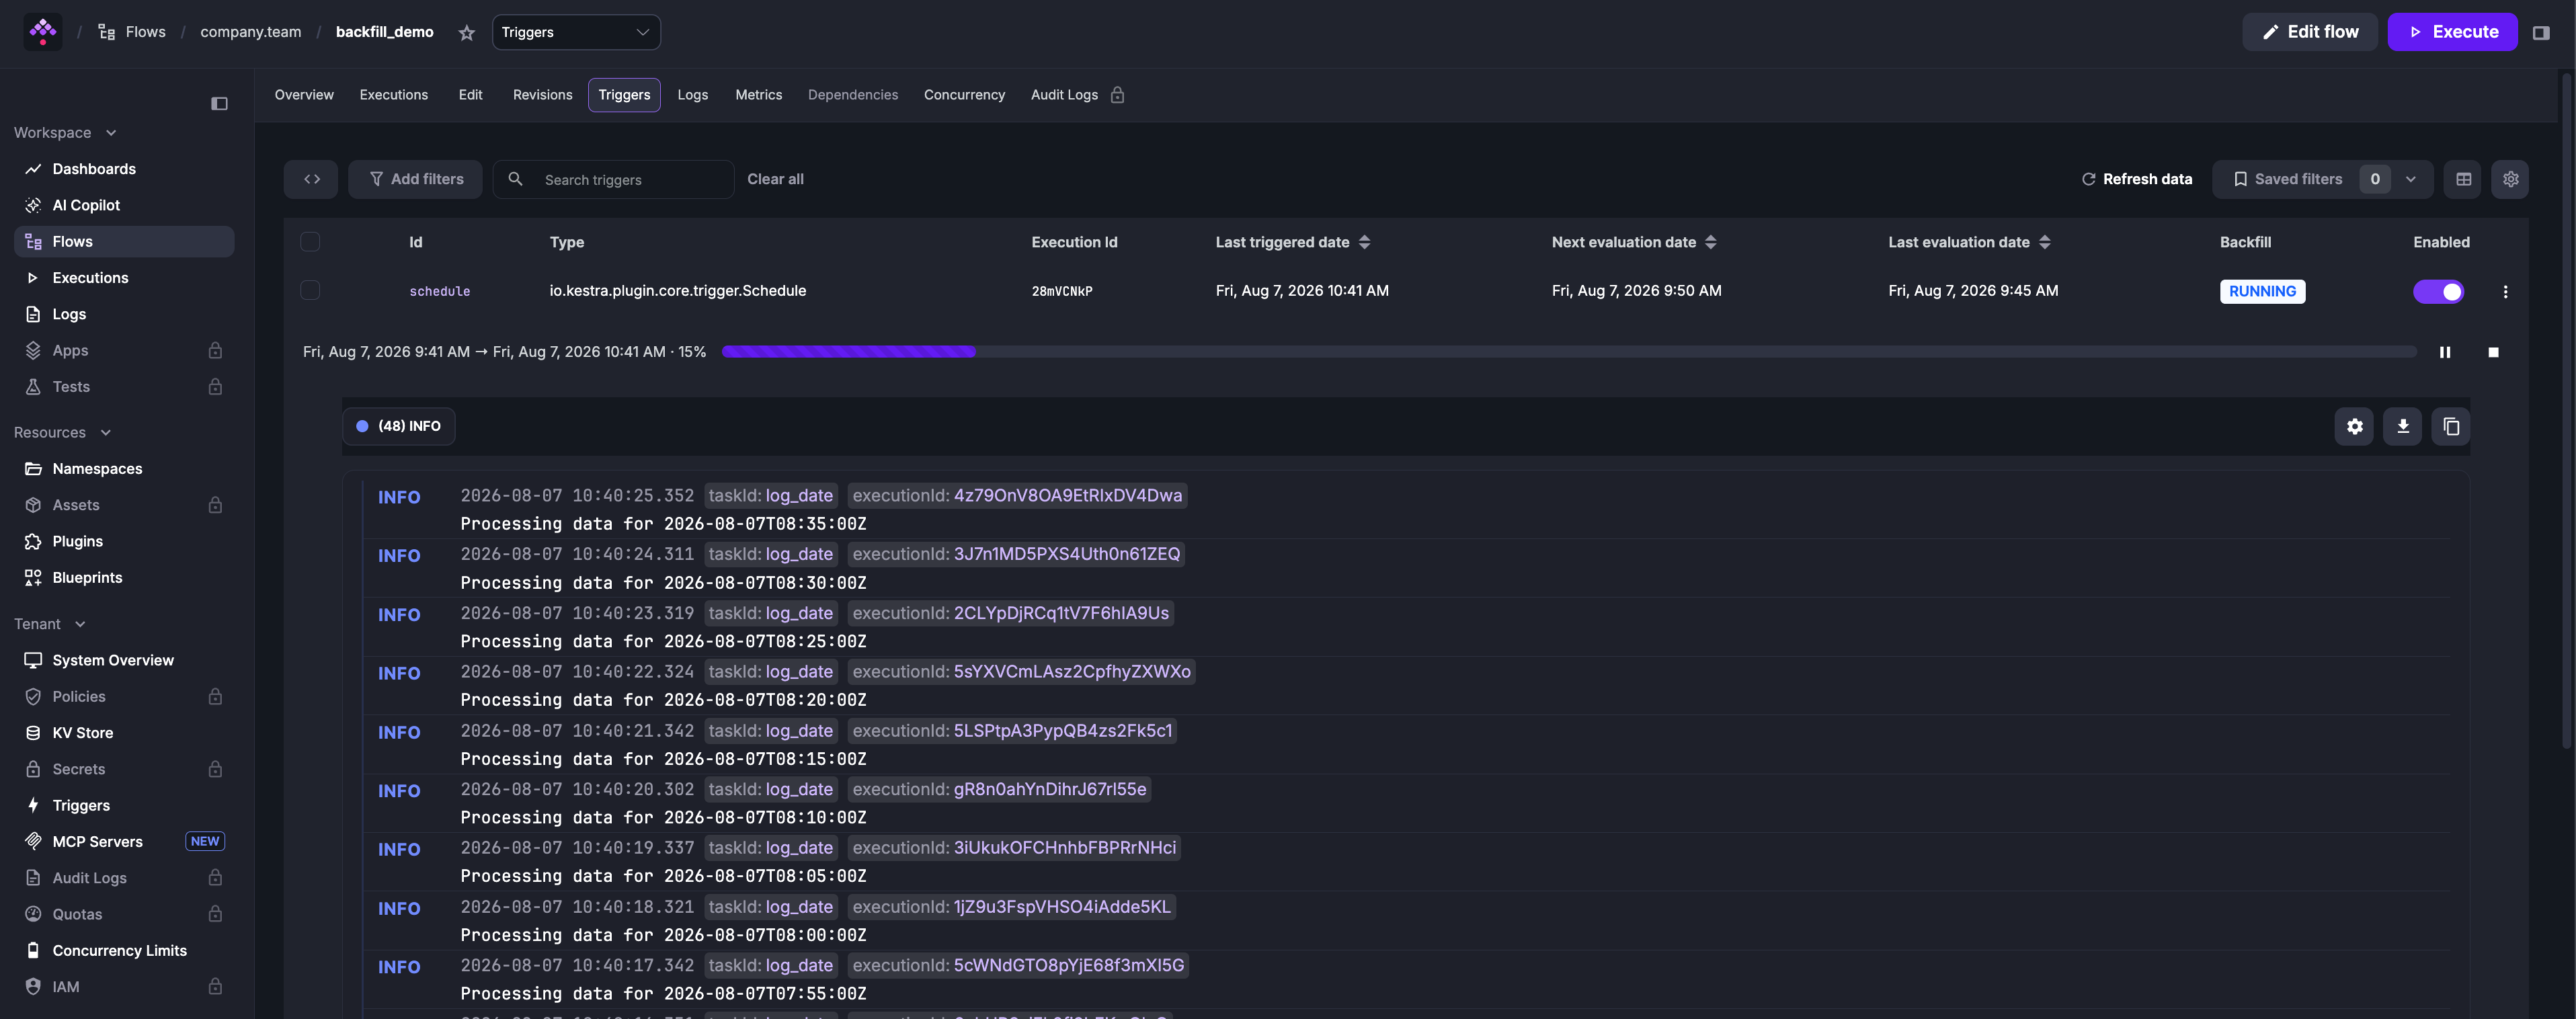Disable the schedule trigger toggle

tap(2438, 292)
